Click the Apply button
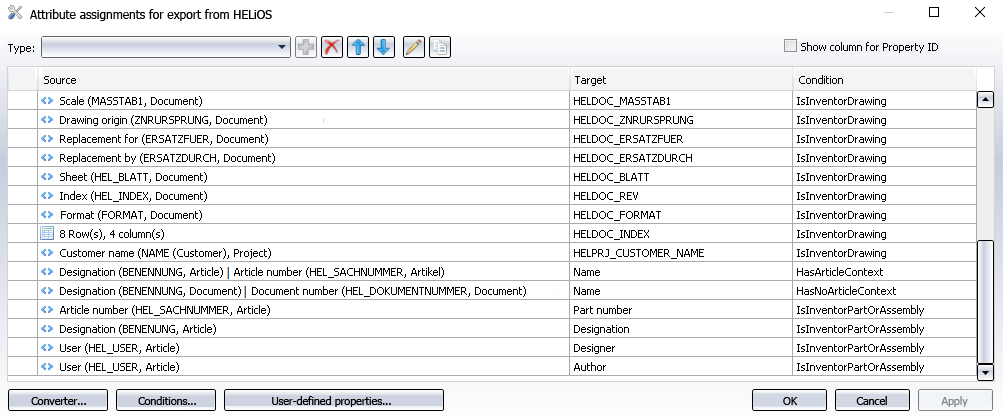 pos(954,401)
